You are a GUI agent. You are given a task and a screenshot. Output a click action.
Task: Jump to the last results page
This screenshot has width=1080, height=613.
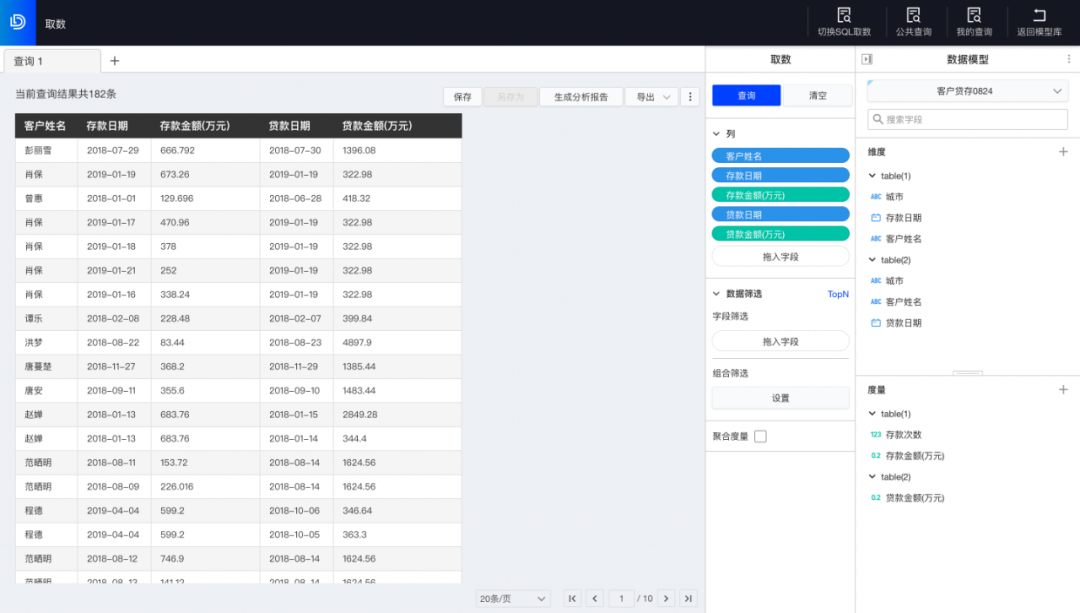687,599
